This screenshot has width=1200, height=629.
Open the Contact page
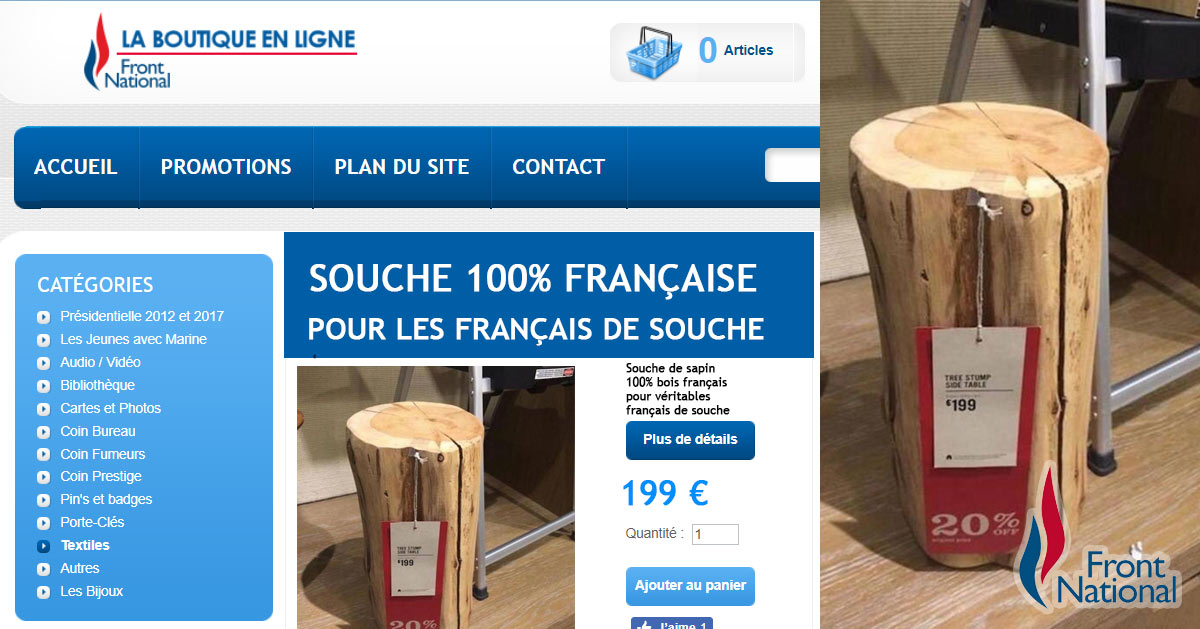[559, 167]
